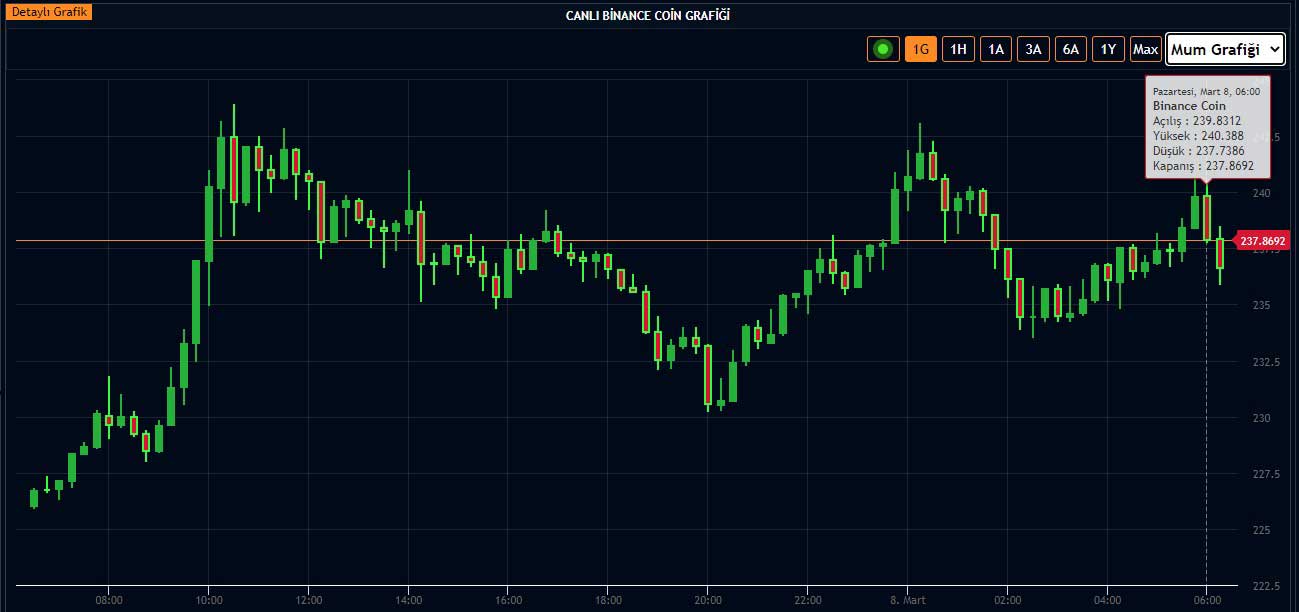The height and width of the screenshot is (612, 1299).
Task: Click the Yüksek : 240.388 value
Action: pyautogui.click(x=1198, y=136)
